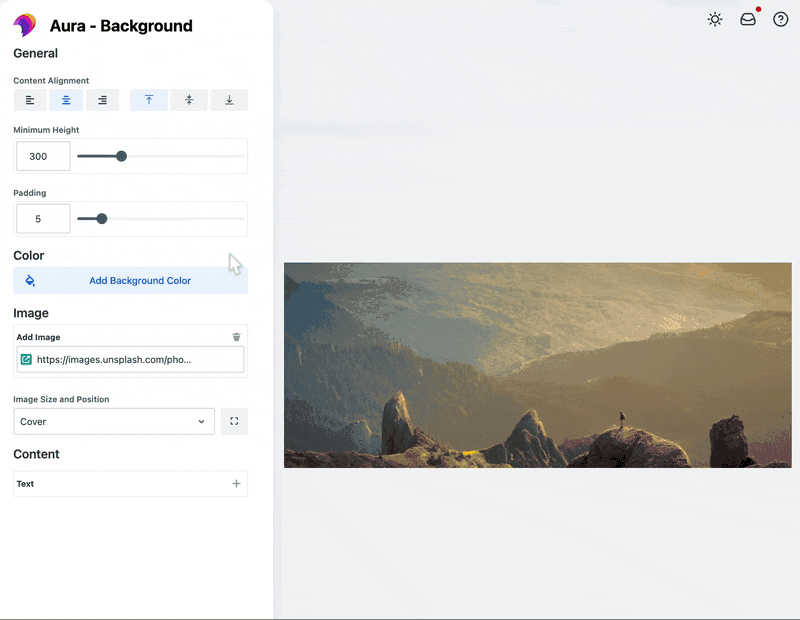Image resolution: width=800 pixels, height=620 pixels.
Task: Delete the added background image
Action: (x=236, y=337)
